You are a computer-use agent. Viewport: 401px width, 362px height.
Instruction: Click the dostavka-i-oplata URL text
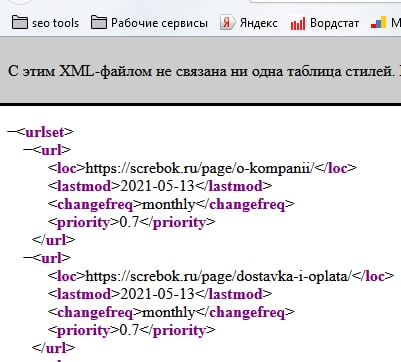tap(218, 276)
